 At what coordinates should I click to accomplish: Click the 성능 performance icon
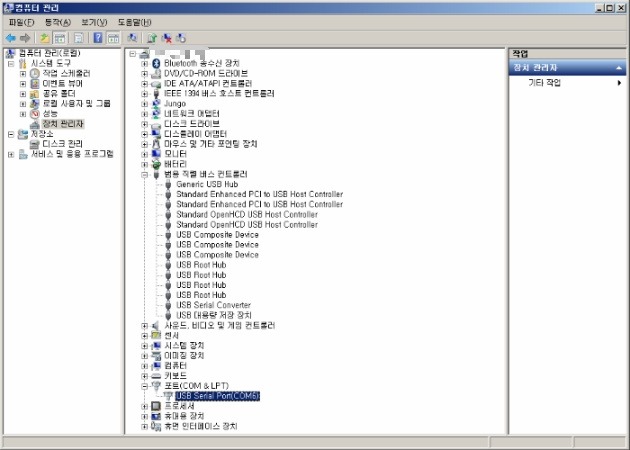tap(35, 114)
